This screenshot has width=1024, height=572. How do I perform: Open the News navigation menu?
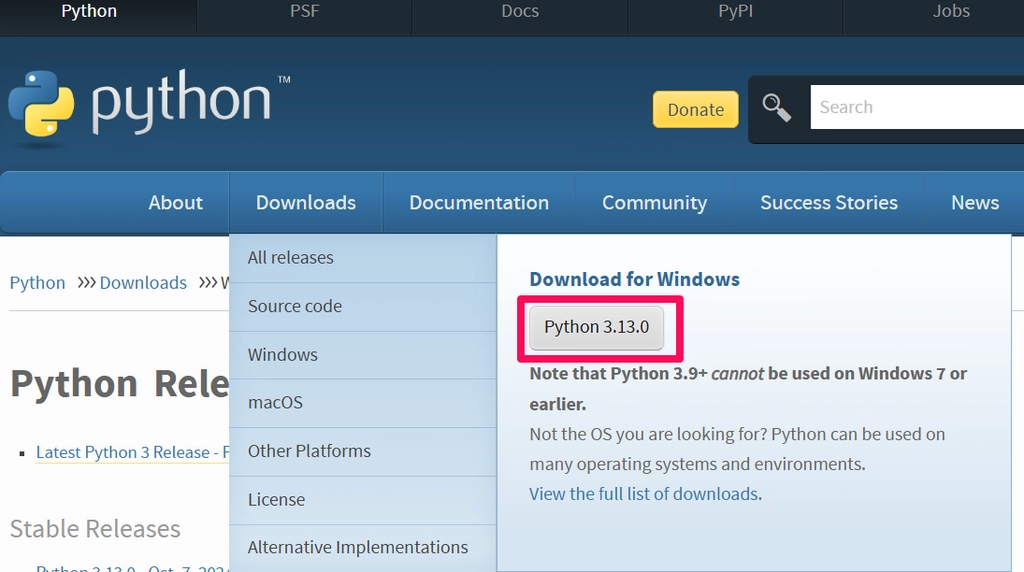pyautogui.click(x=974, y=202)
